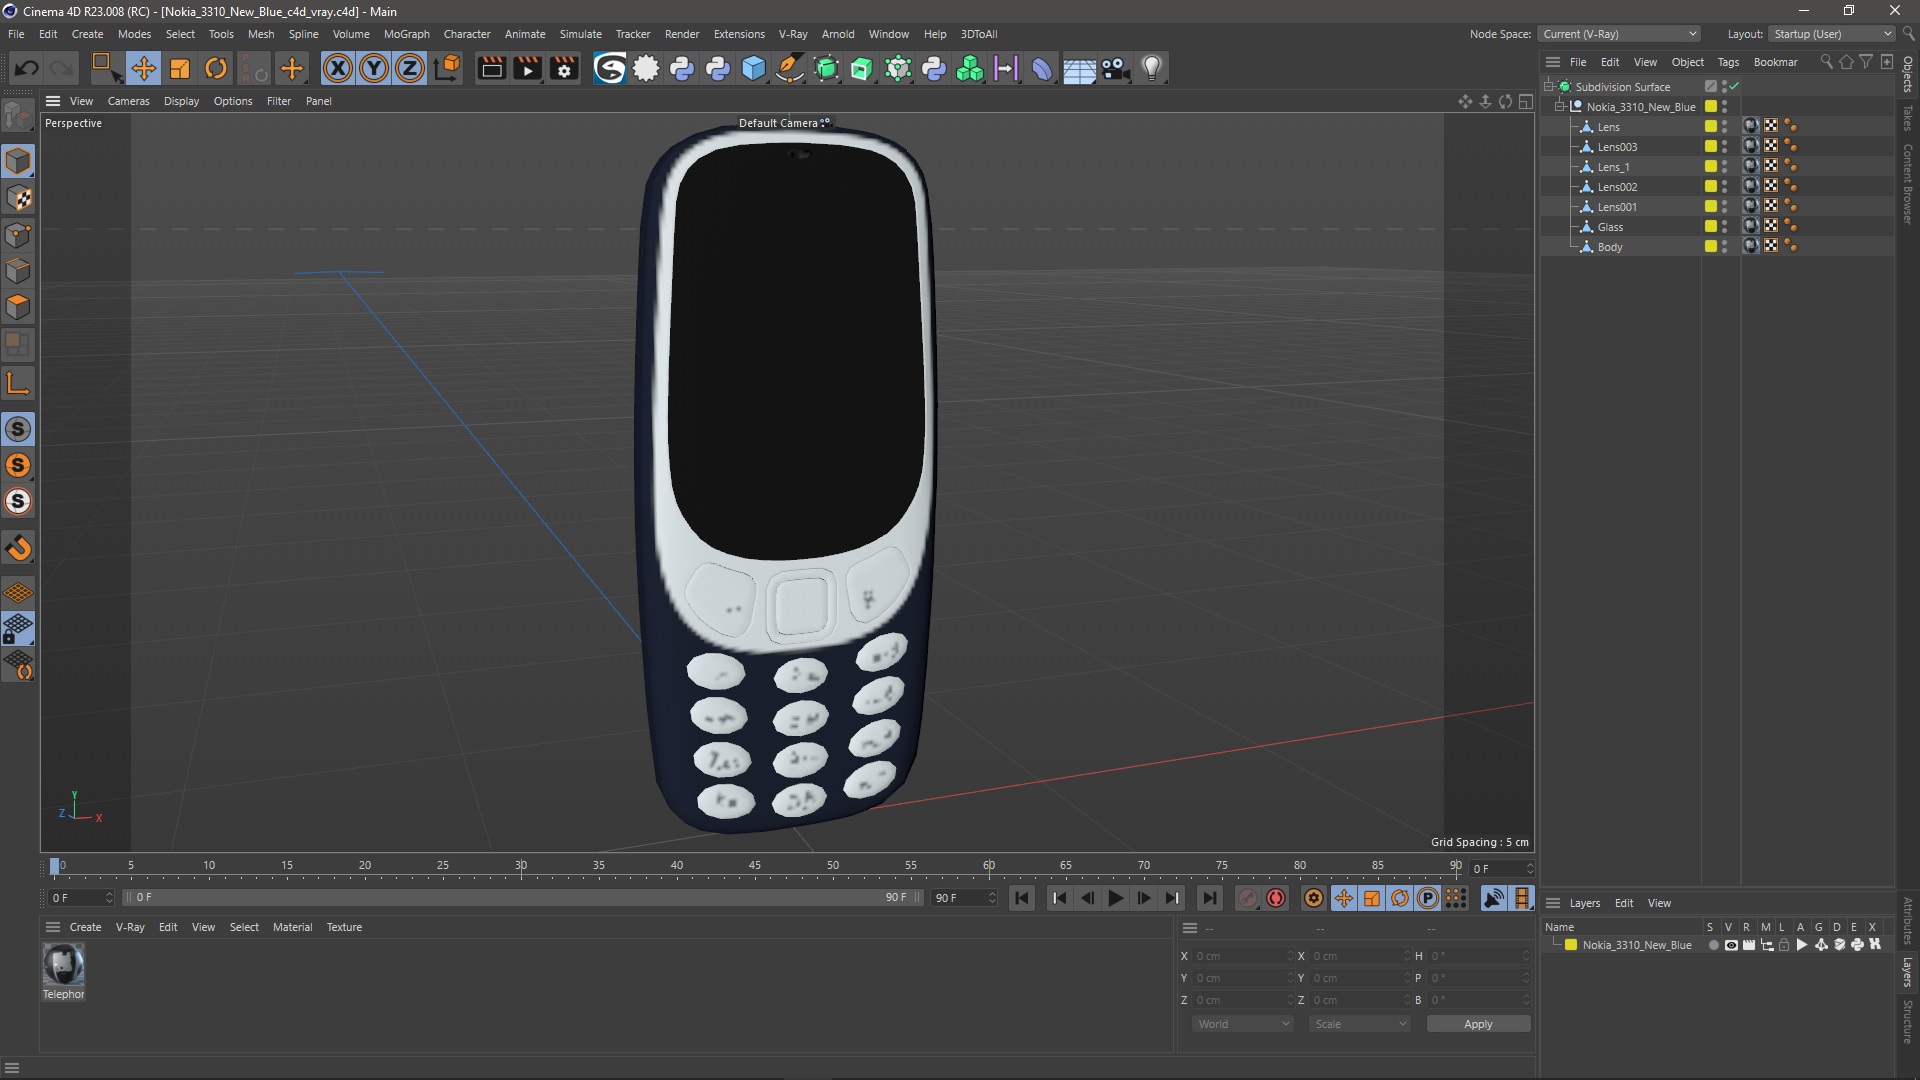Select the Telephor material thumbnail
This screenshot has width=1920, height=1080.
63,965
